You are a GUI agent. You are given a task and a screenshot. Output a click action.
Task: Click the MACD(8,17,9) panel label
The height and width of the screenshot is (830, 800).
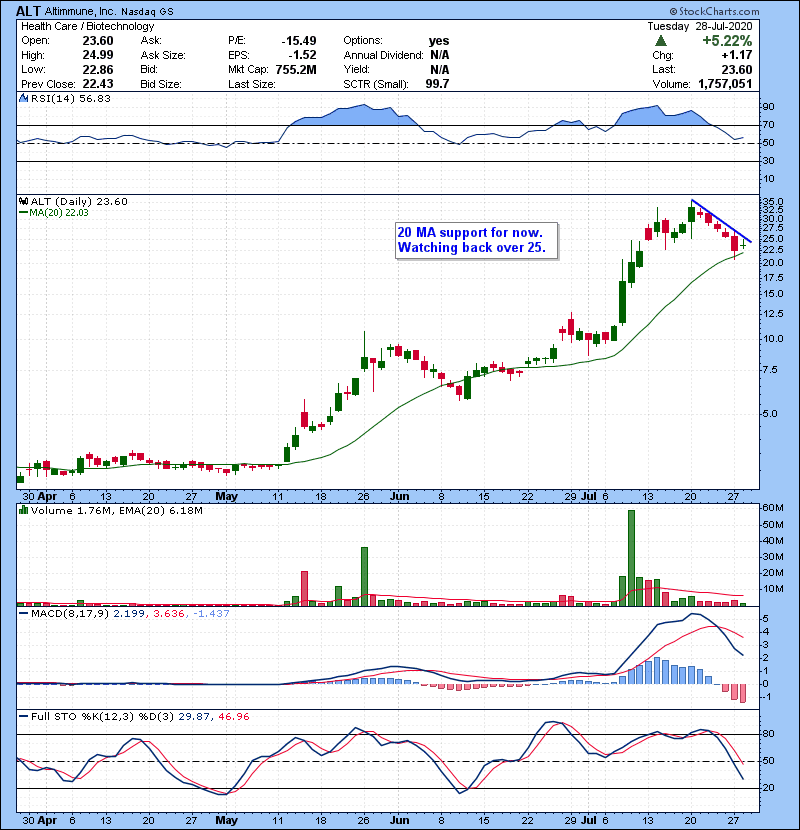[70, 614]
